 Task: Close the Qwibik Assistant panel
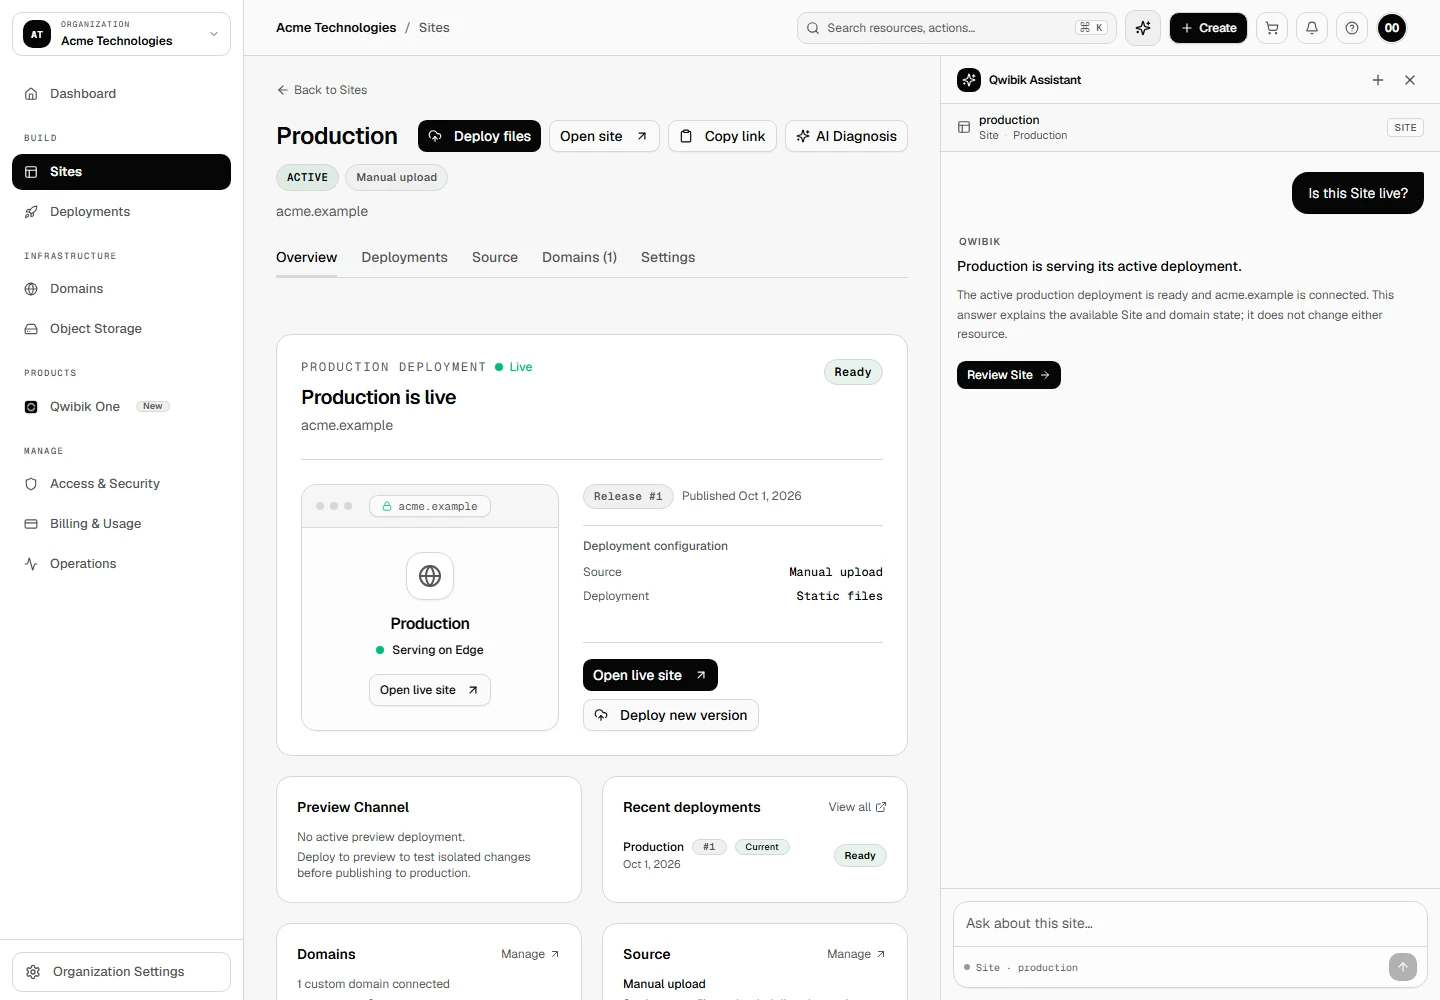[x=1410, y=80]
